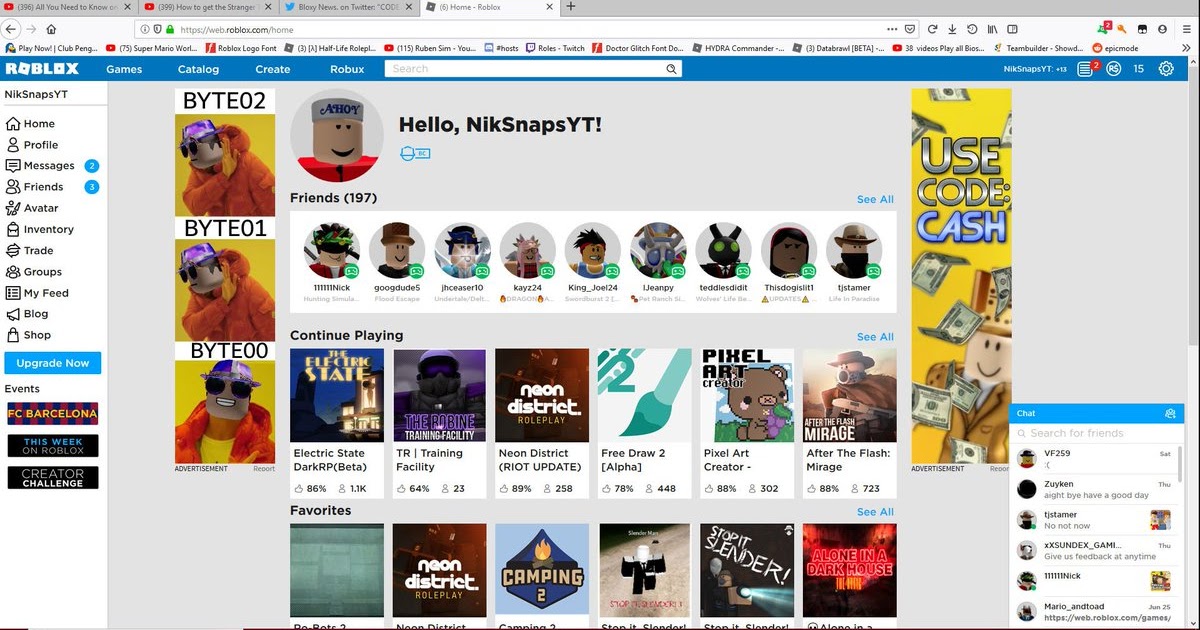Open Trade in the sidebar
This screenshot has height=630, width=1200.
pyautogui.click(x=29, y=250)
